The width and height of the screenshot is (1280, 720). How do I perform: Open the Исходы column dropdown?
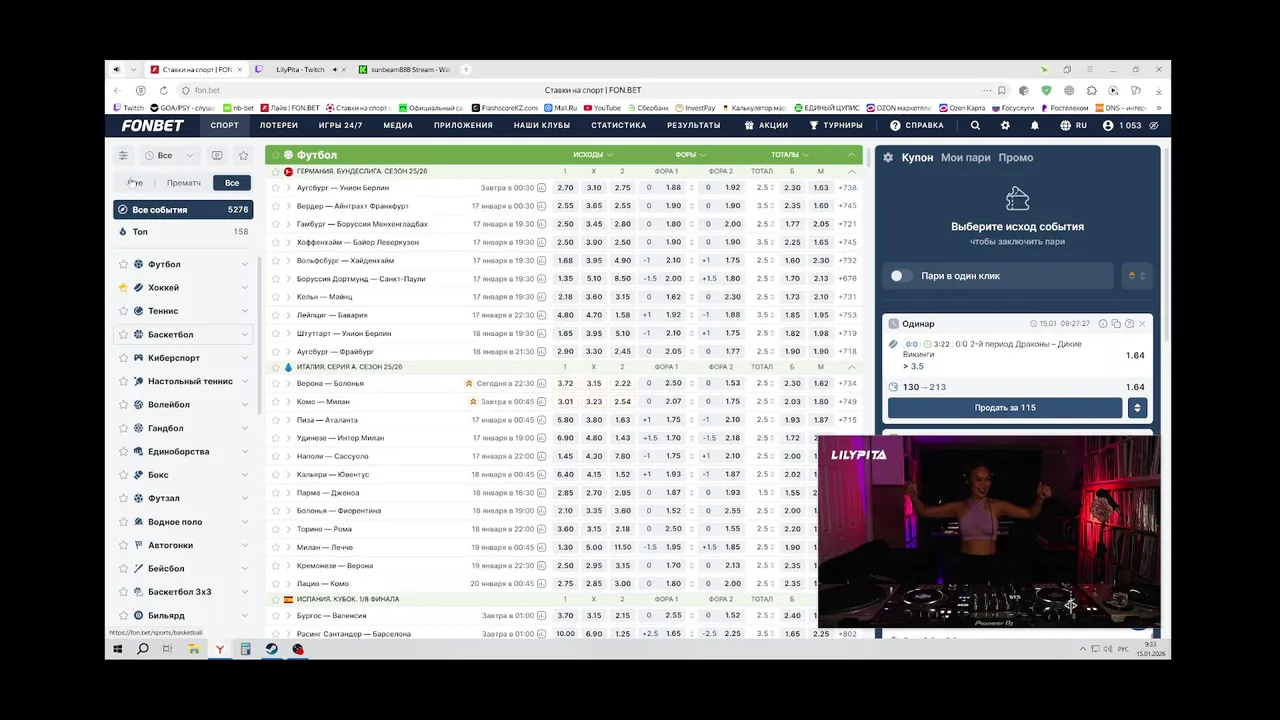[x=593, y=155]
